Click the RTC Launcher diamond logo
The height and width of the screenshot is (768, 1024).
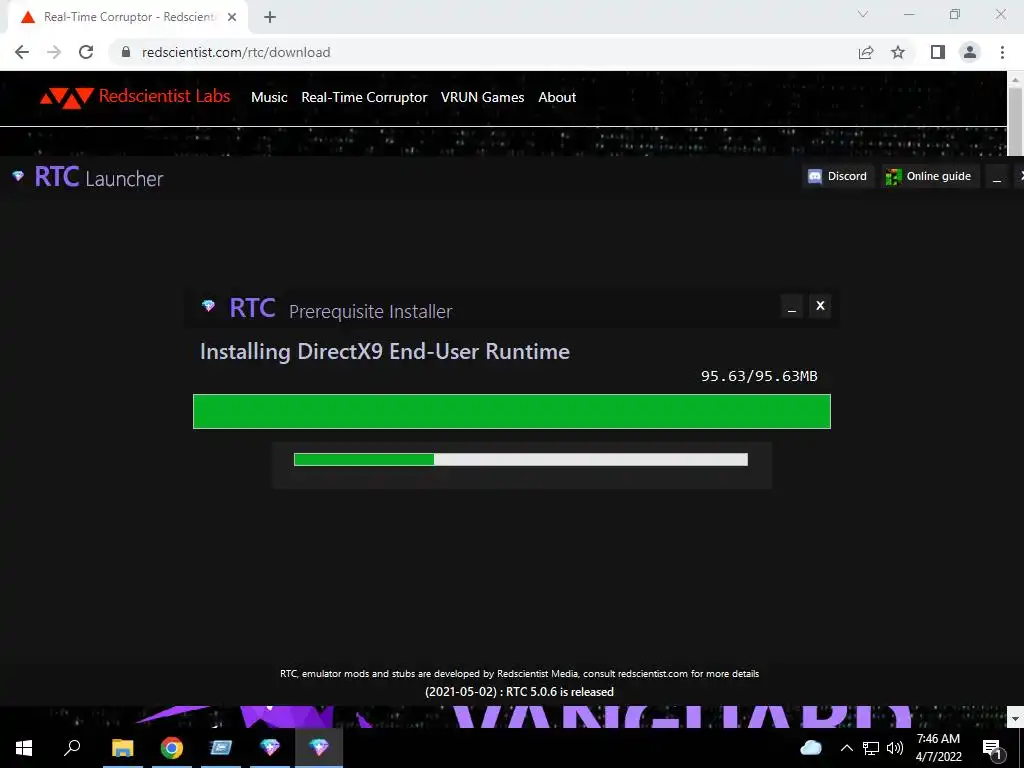(x=18, y=176)
